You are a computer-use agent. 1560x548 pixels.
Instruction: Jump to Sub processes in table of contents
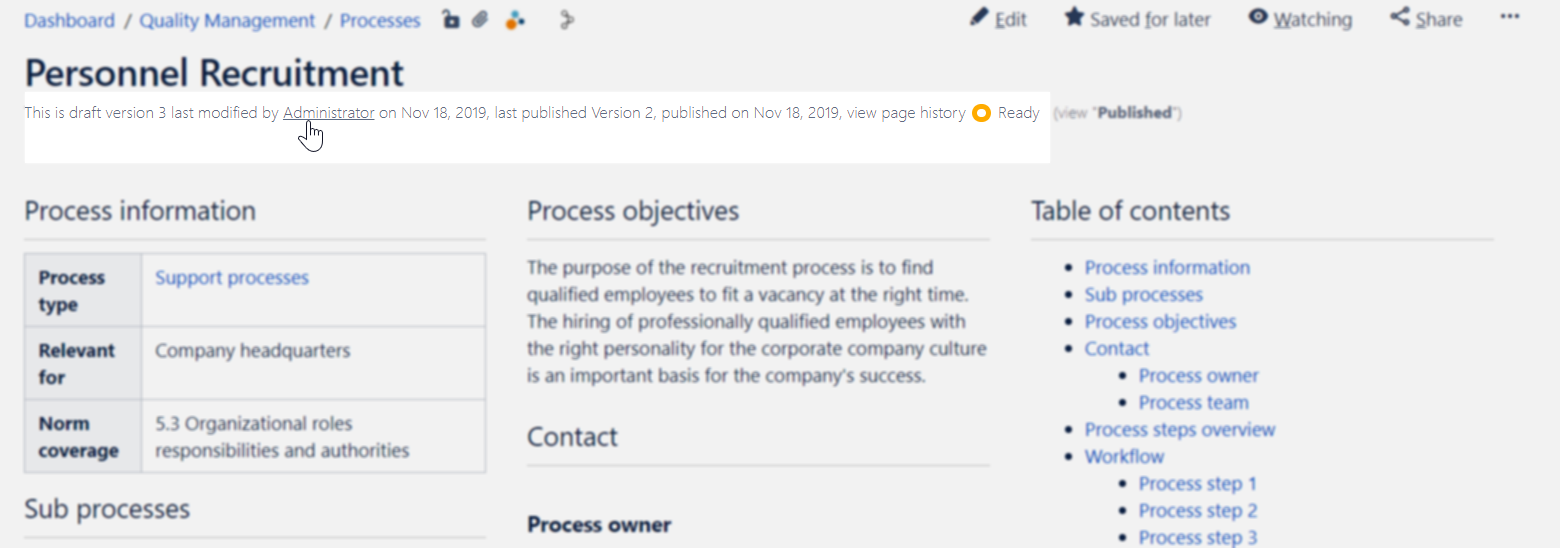tap(1143, 295)
